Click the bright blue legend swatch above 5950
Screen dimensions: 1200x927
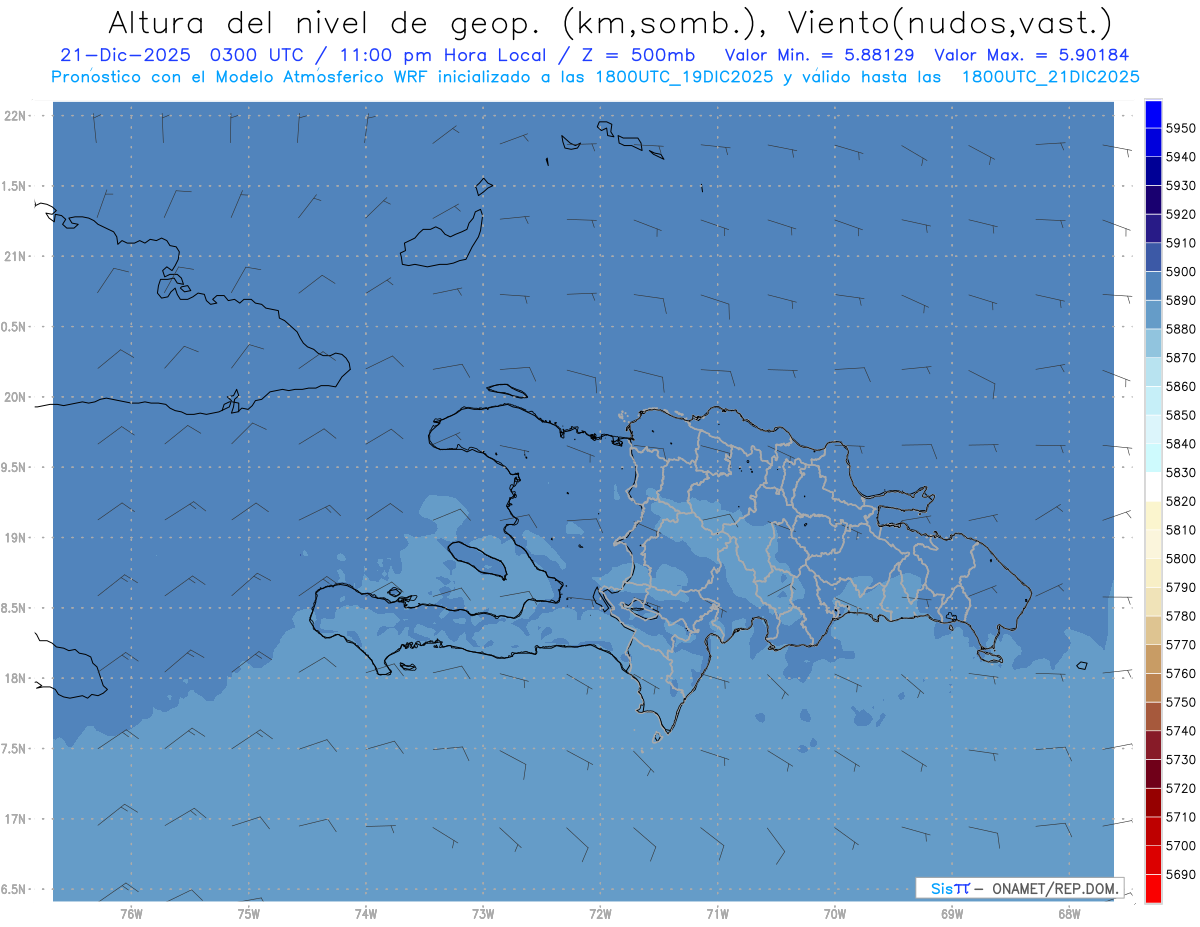(x=1153, y=114)
